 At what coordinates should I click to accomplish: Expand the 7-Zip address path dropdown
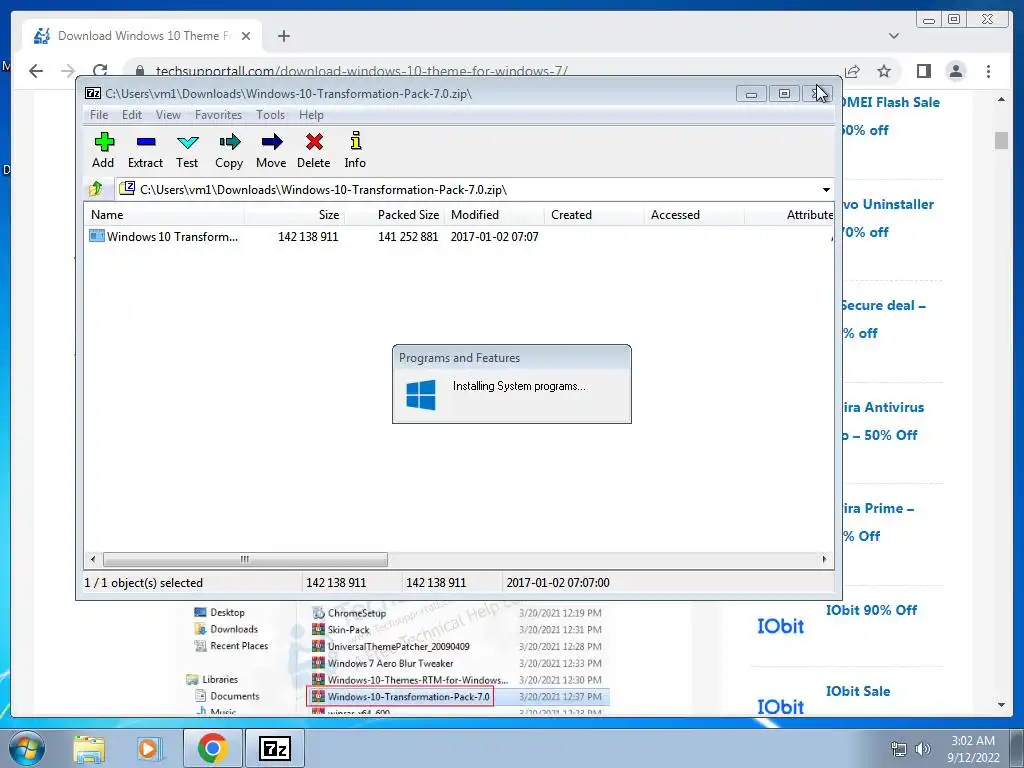coord(826,190)
